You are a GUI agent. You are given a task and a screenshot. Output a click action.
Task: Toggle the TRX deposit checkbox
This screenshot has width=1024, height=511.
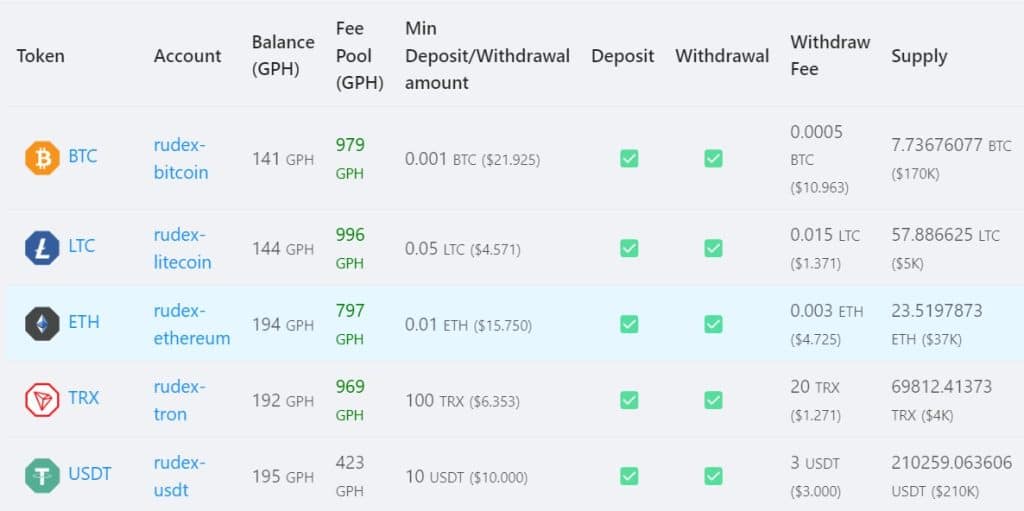pos(629,399)
